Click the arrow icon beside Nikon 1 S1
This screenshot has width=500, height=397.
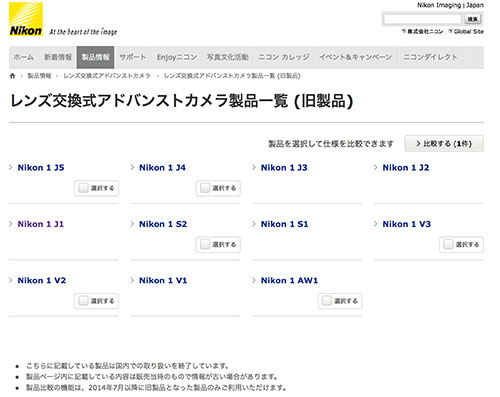(254, 224)
